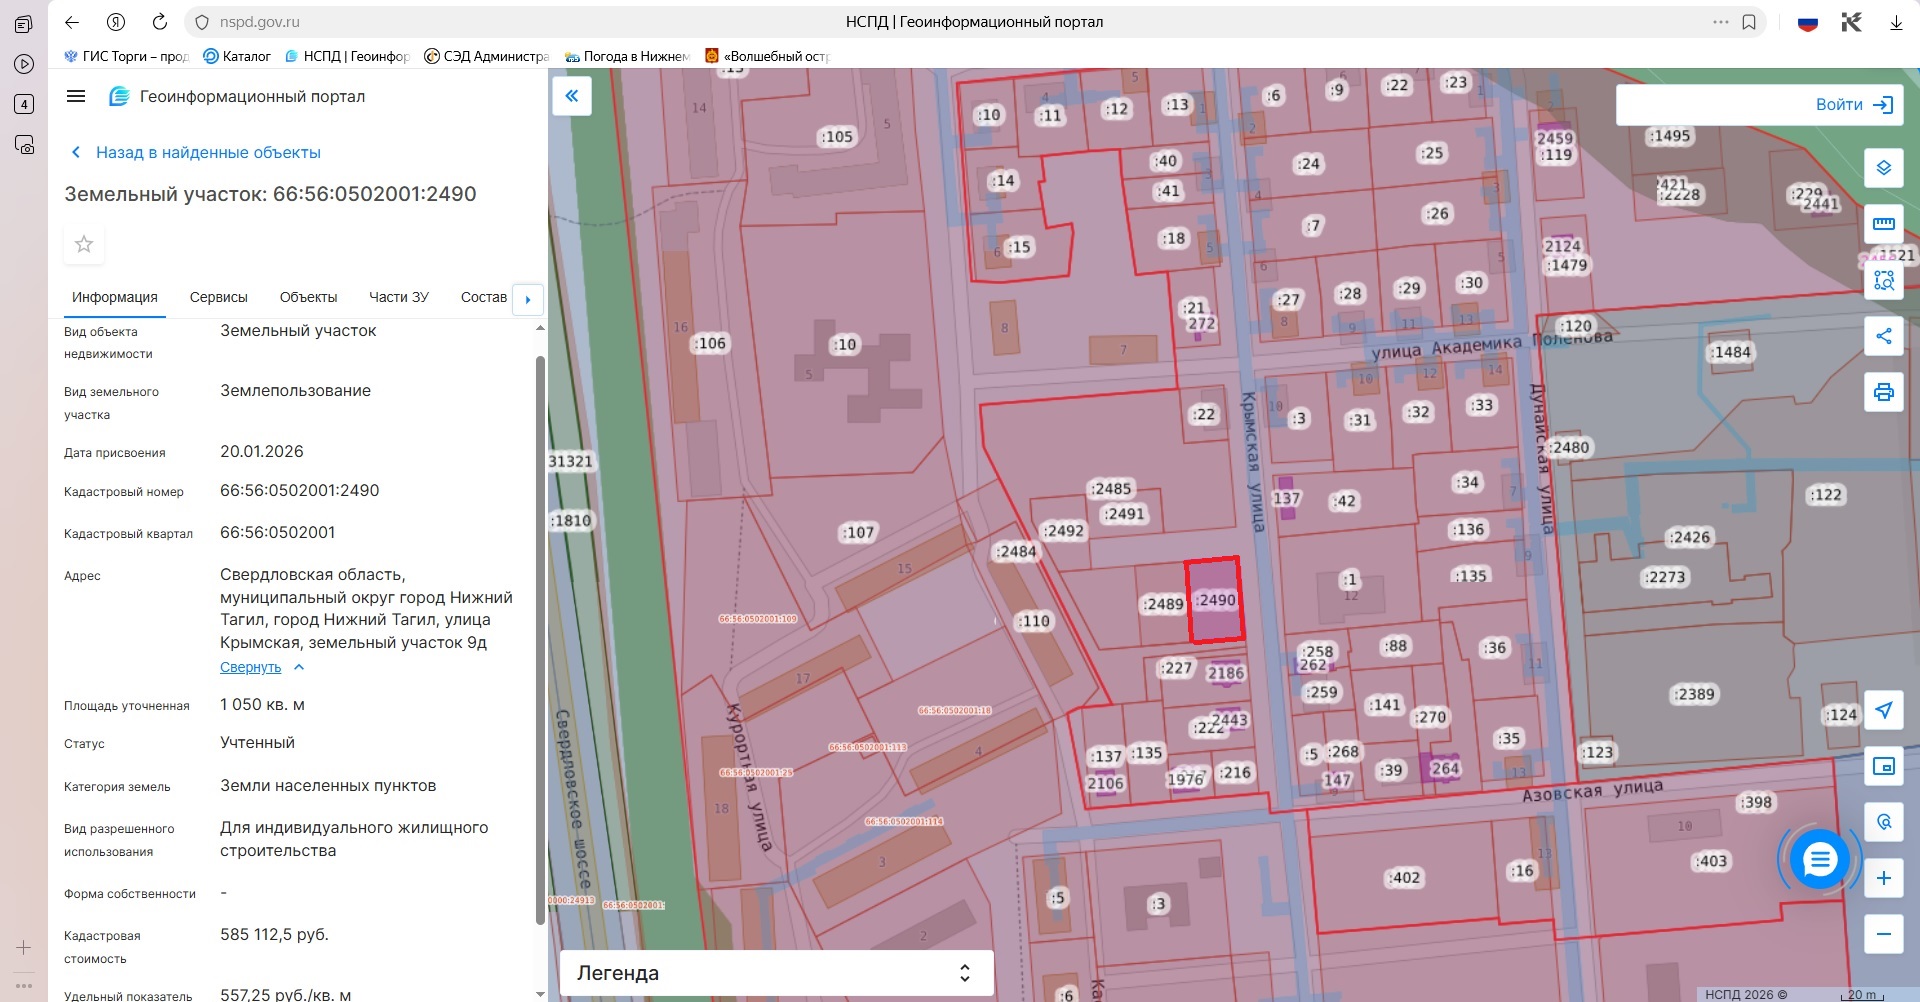Open the map layers panel
This screenshot has height=1002, width=1920.
1883,168
